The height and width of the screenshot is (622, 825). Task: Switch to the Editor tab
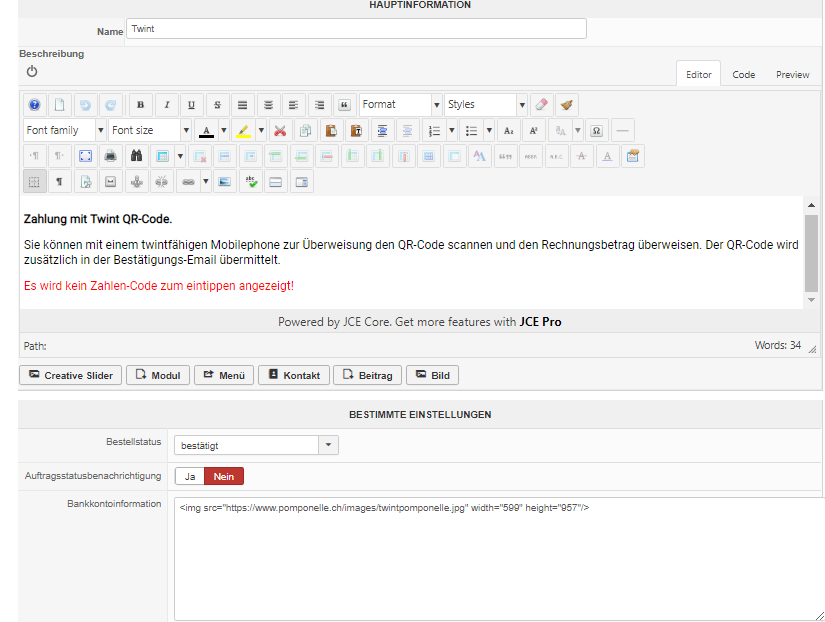point(698,75)
